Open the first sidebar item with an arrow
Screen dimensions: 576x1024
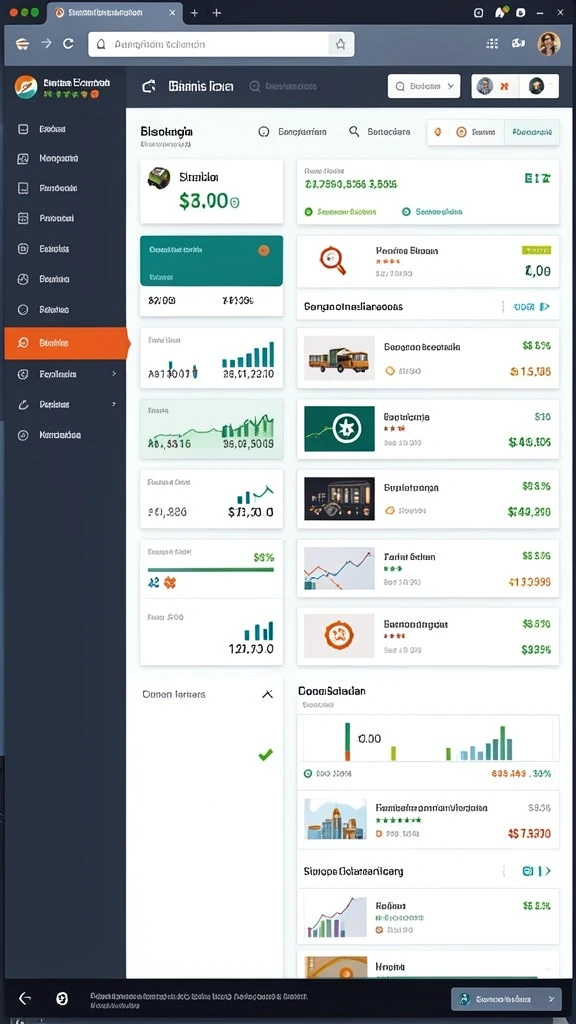click(65, 374)
